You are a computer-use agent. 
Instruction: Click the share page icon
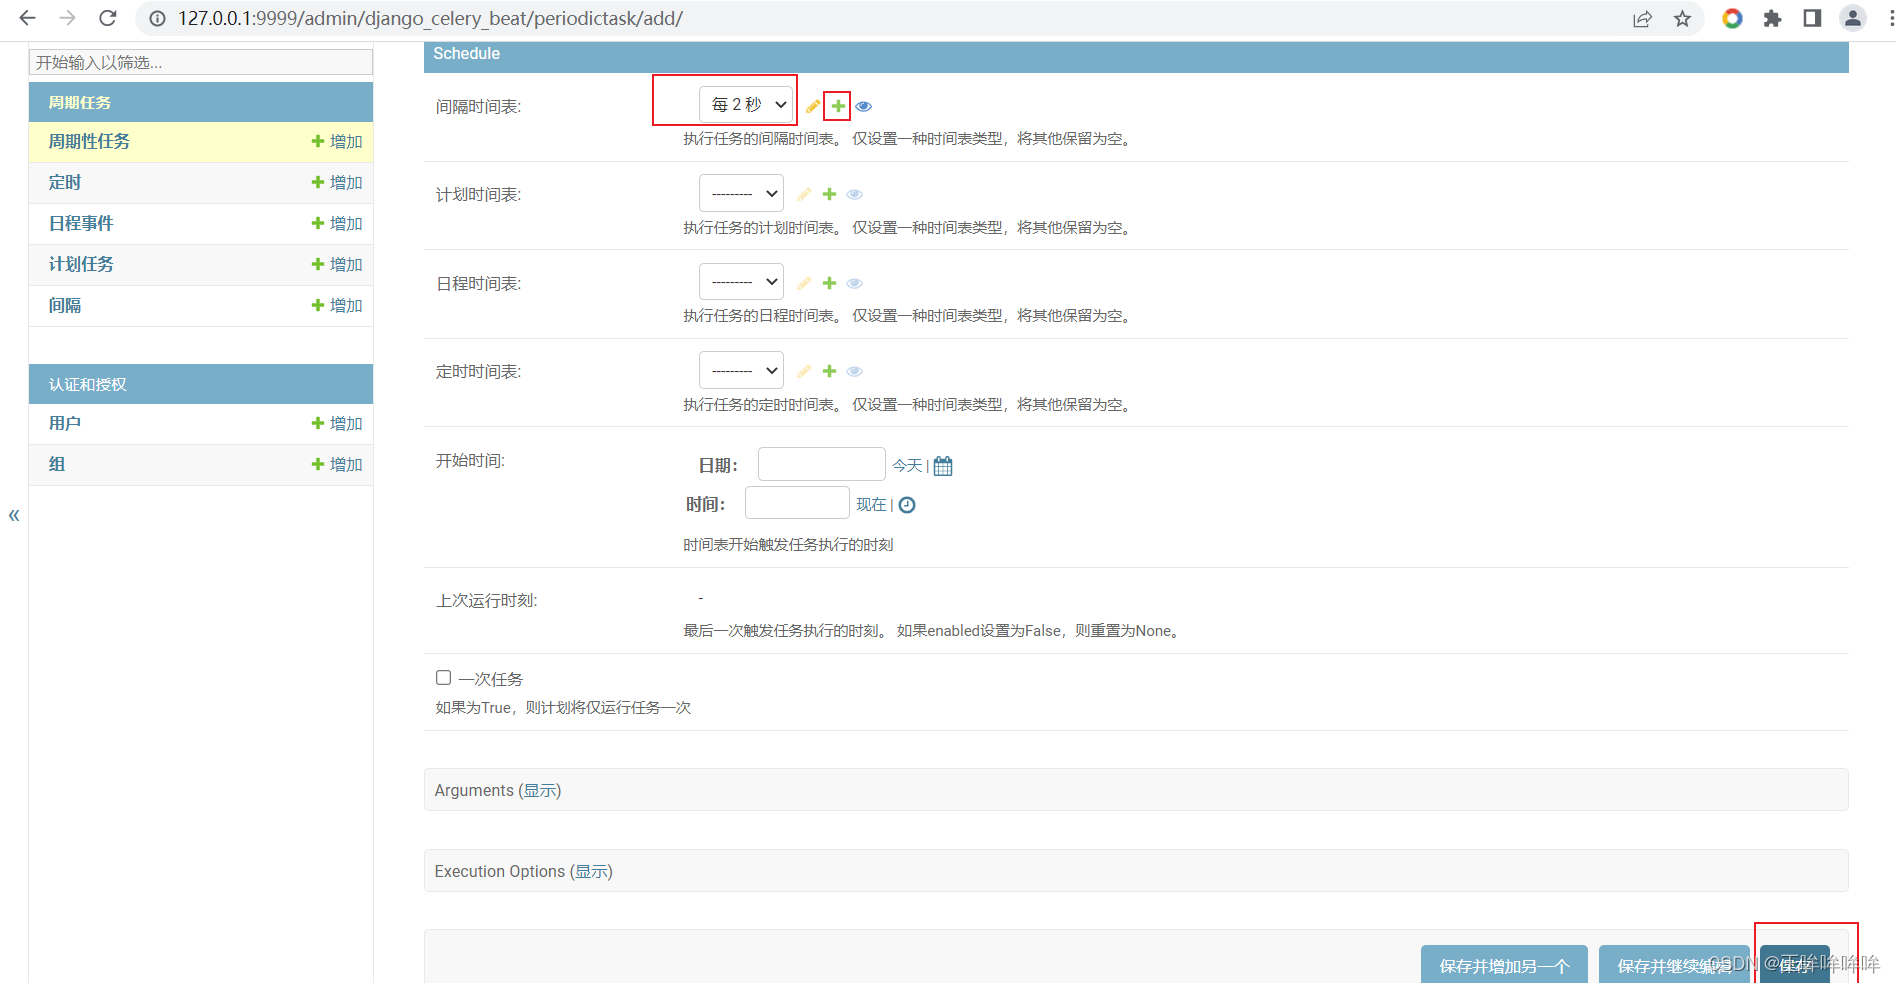point(1642,19)
